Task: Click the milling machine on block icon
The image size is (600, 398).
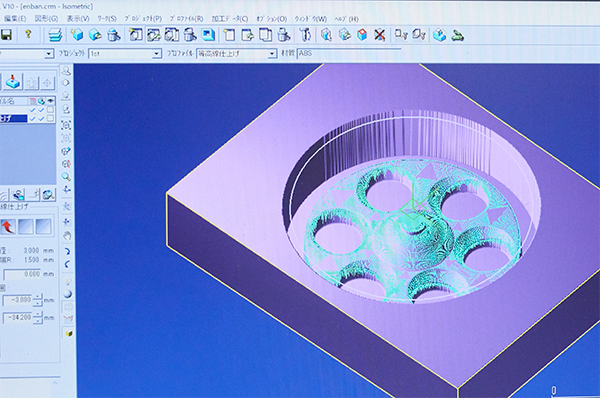Action: [440, 35]
